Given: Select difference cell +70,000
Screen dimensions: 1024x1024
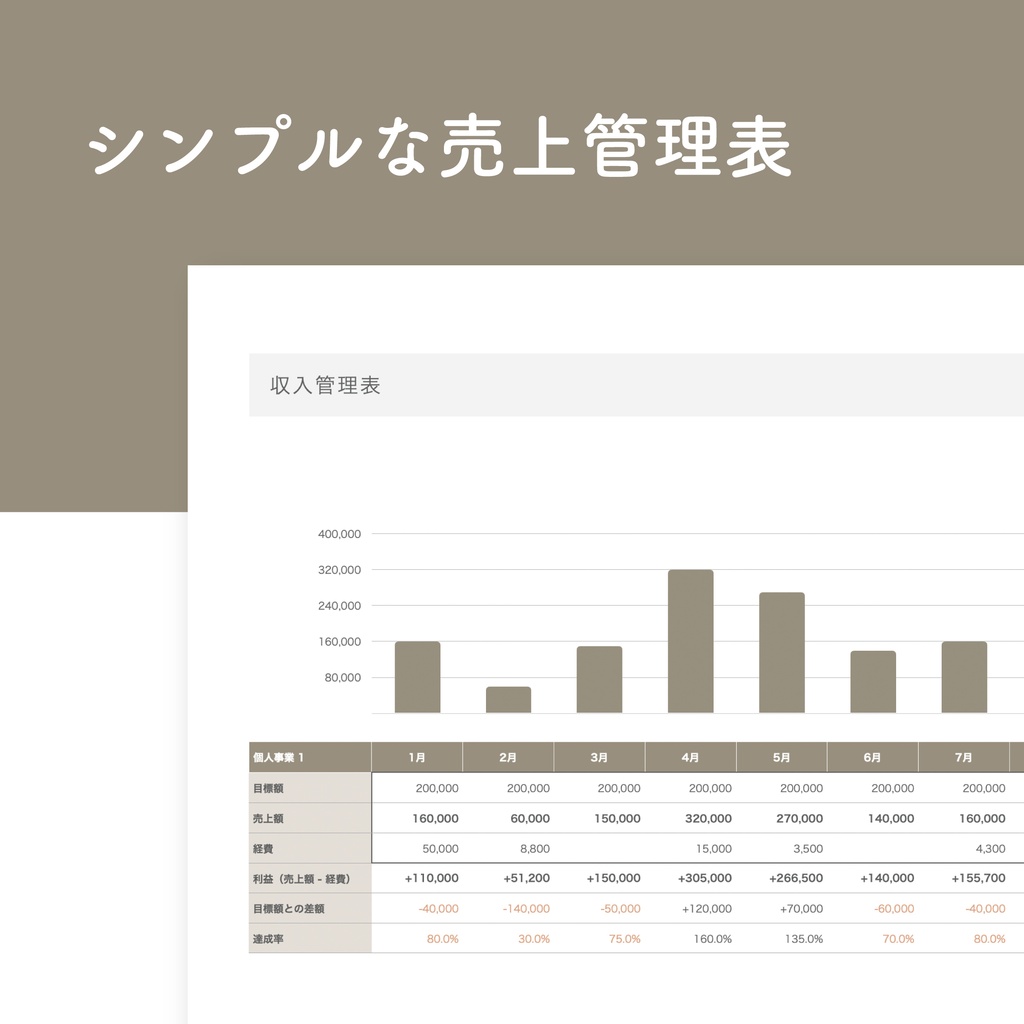Looking at the screenshot, I should pyautogui.click(x=782, y=908).
